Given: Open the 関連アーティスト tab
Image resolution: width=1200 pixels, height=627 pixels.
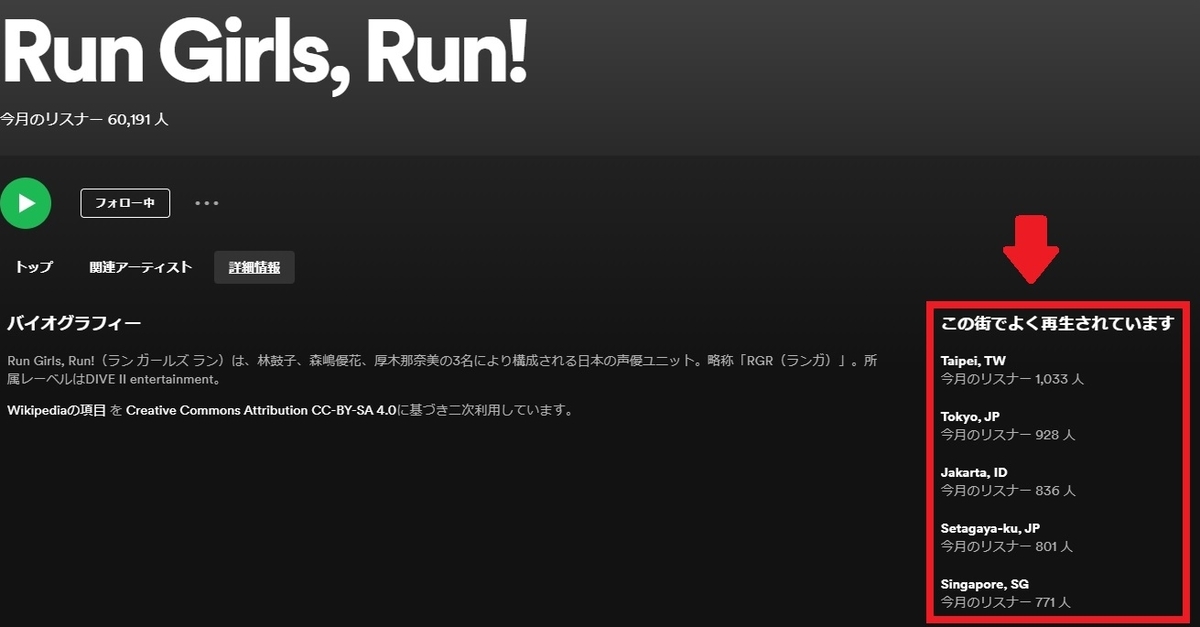Looking at the screenshot, I should coord(138,267).
